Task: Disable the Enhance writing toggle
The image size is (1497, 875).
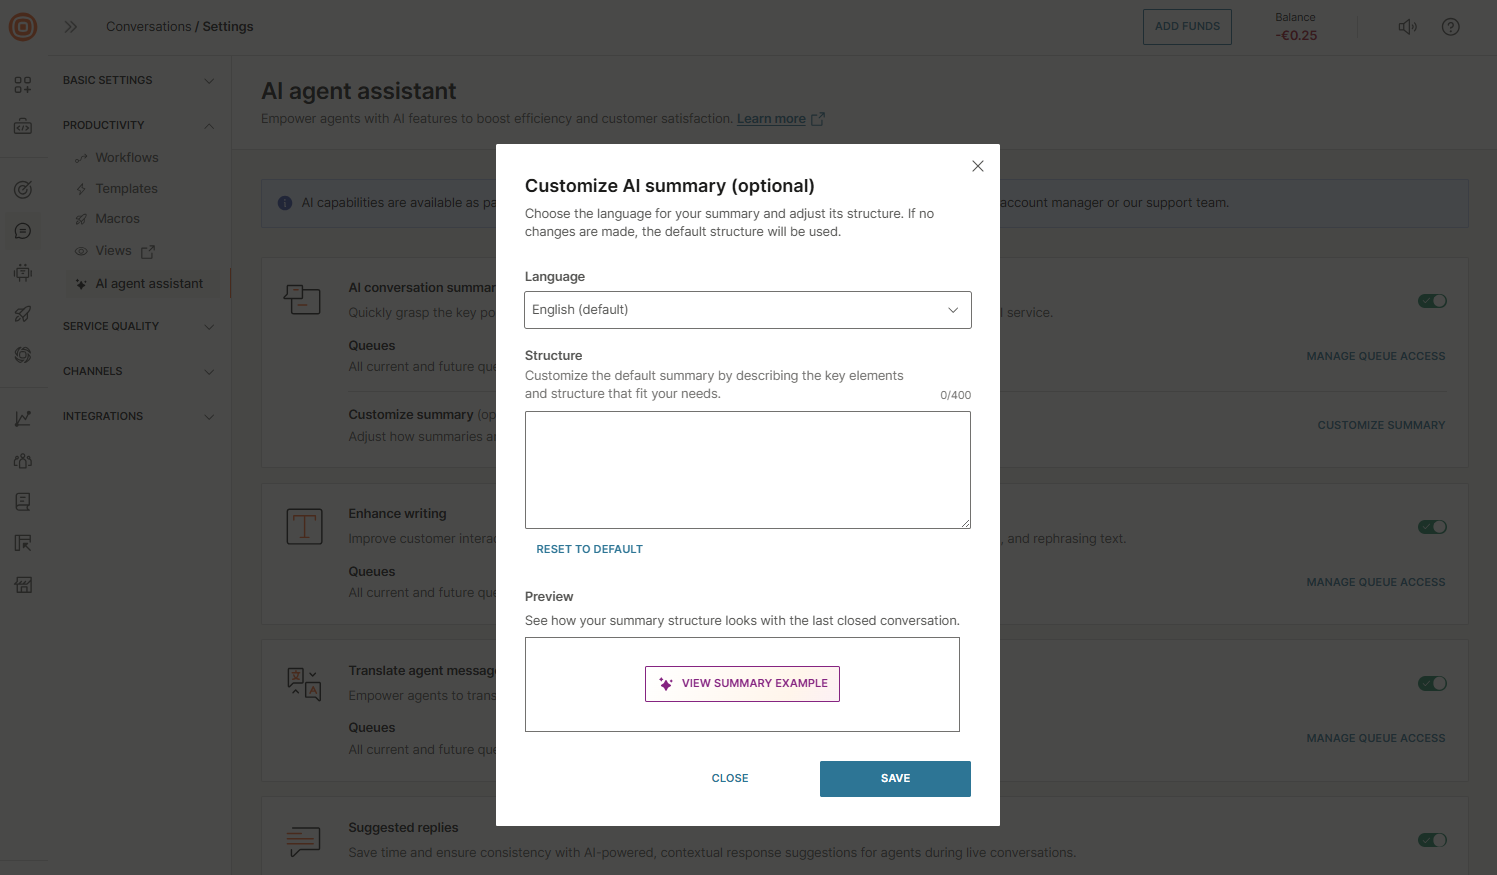Action: click(x=1432, y=527)
